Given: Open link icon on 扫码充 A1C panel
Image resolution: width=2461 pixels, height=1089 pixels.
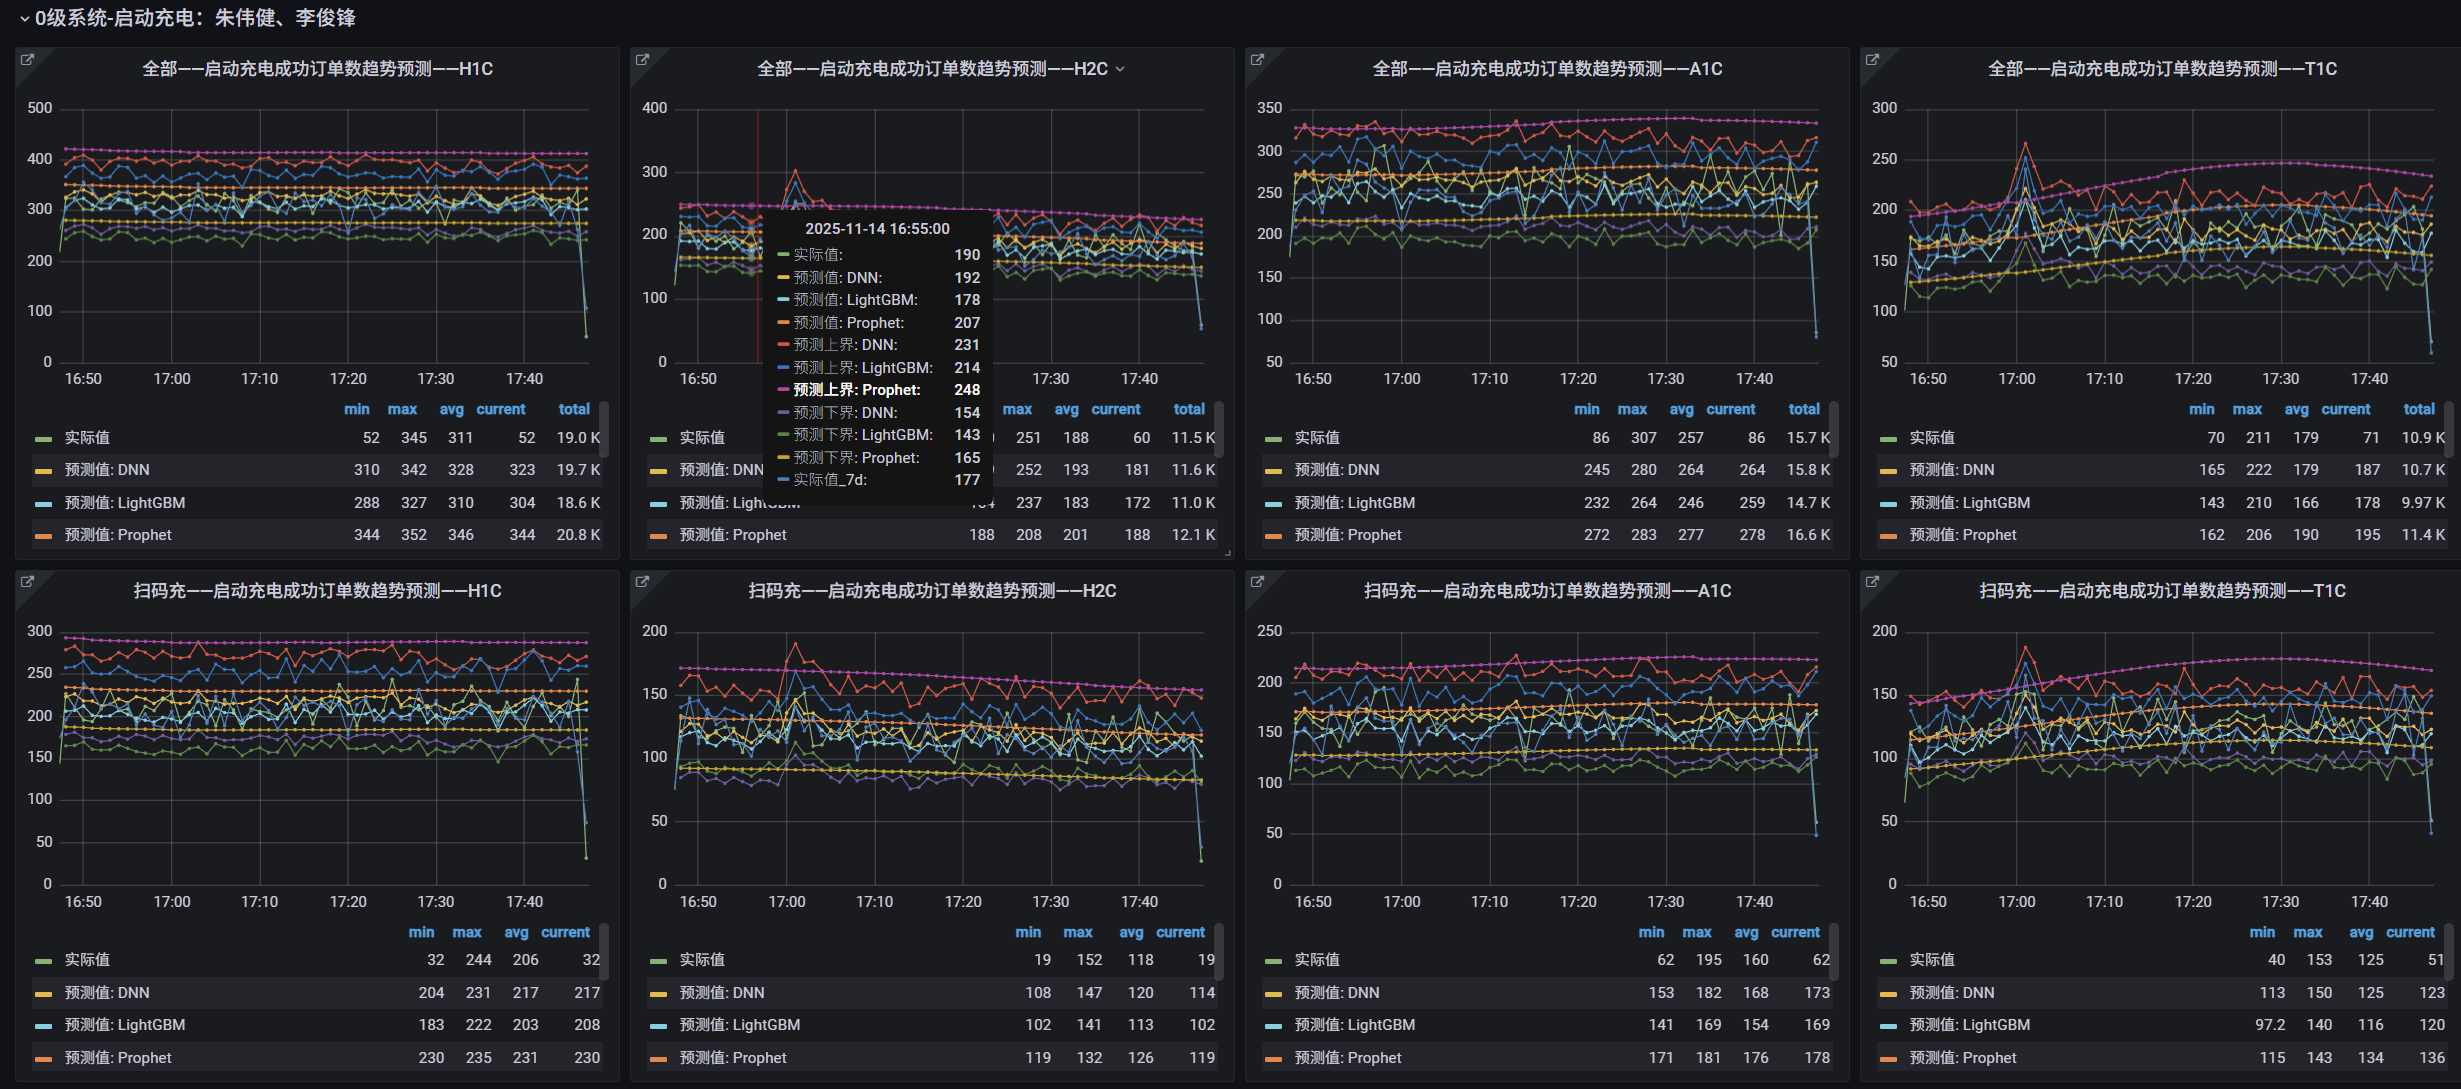Looking at the screenshot, I should (1257, 582).
